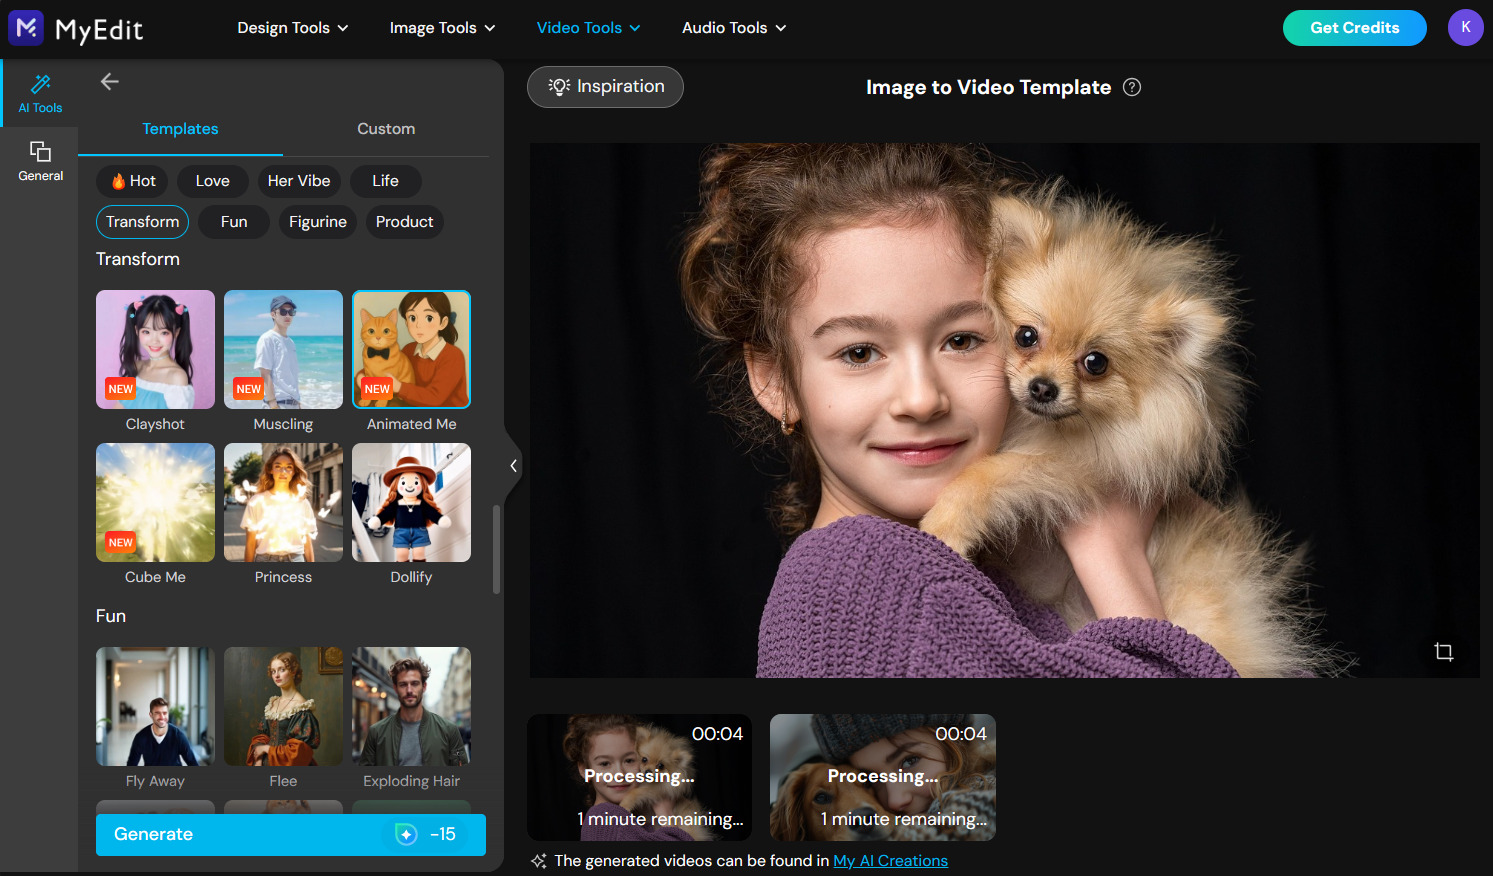Select the Dollify template thumbnail
The height and width of the screenshot is (876, 1493).
click(x=411, y=502)
